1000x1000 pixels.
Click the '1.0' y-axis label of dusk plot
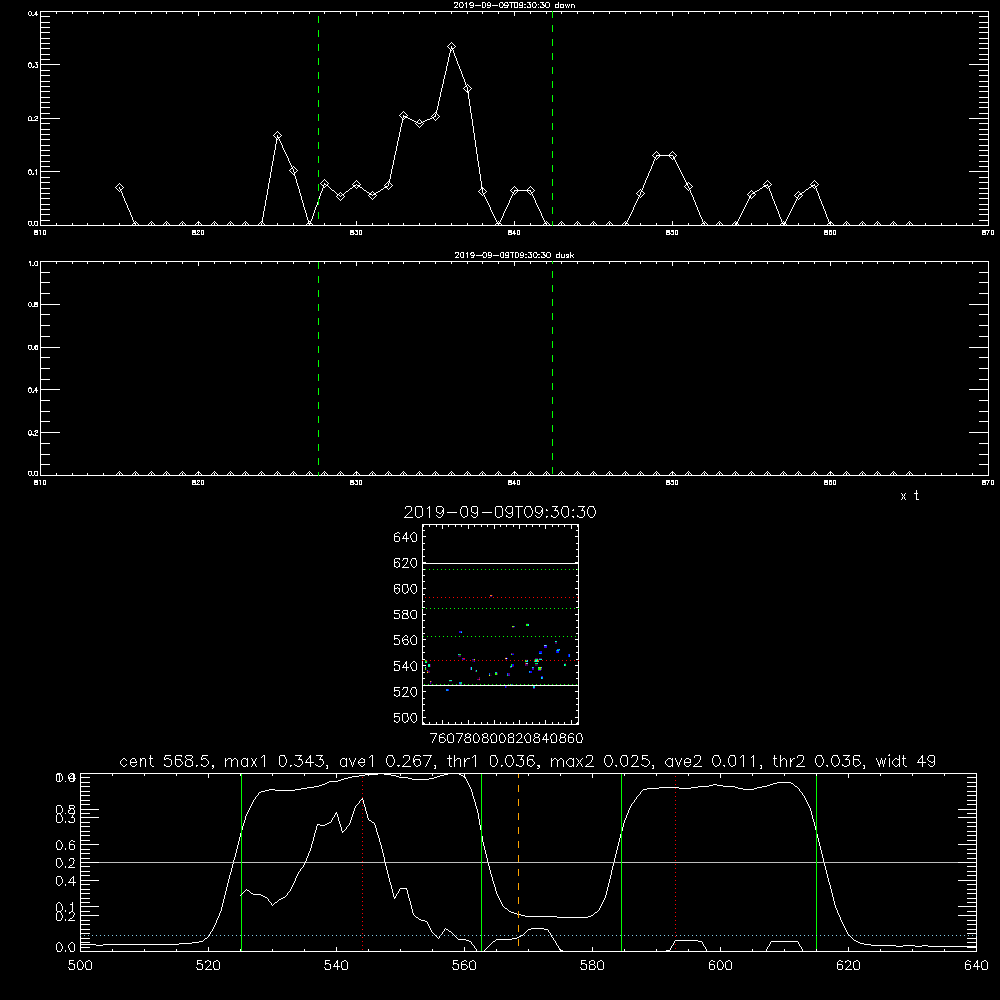click(x=34, y=263)
